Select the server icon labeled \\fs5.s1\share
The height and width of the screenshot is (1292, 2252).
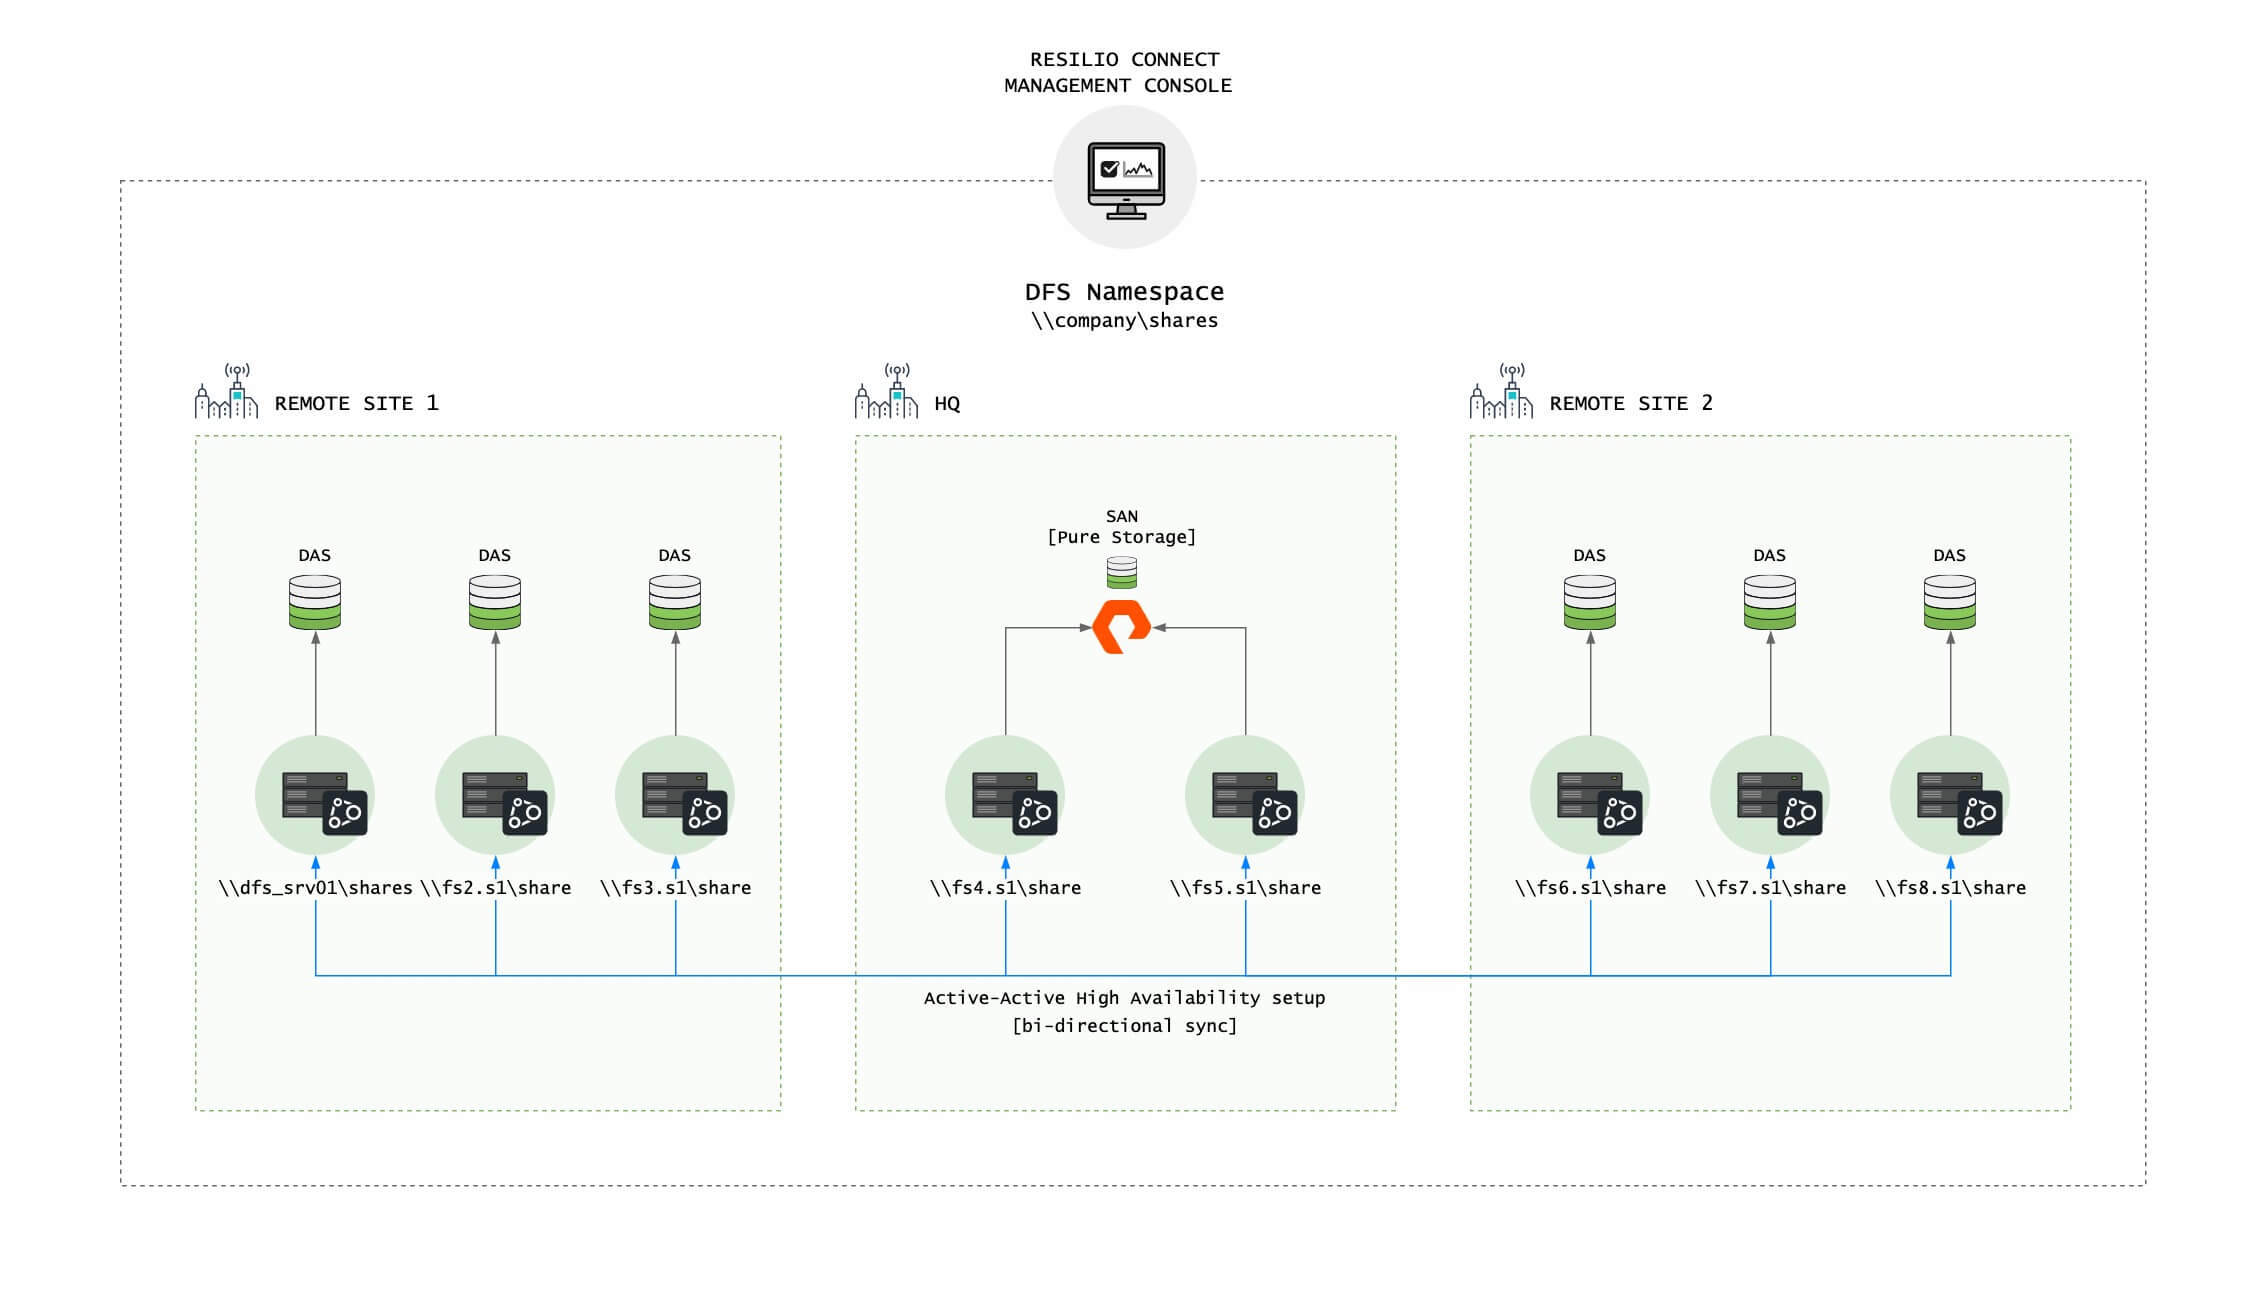pos(1245,795)
